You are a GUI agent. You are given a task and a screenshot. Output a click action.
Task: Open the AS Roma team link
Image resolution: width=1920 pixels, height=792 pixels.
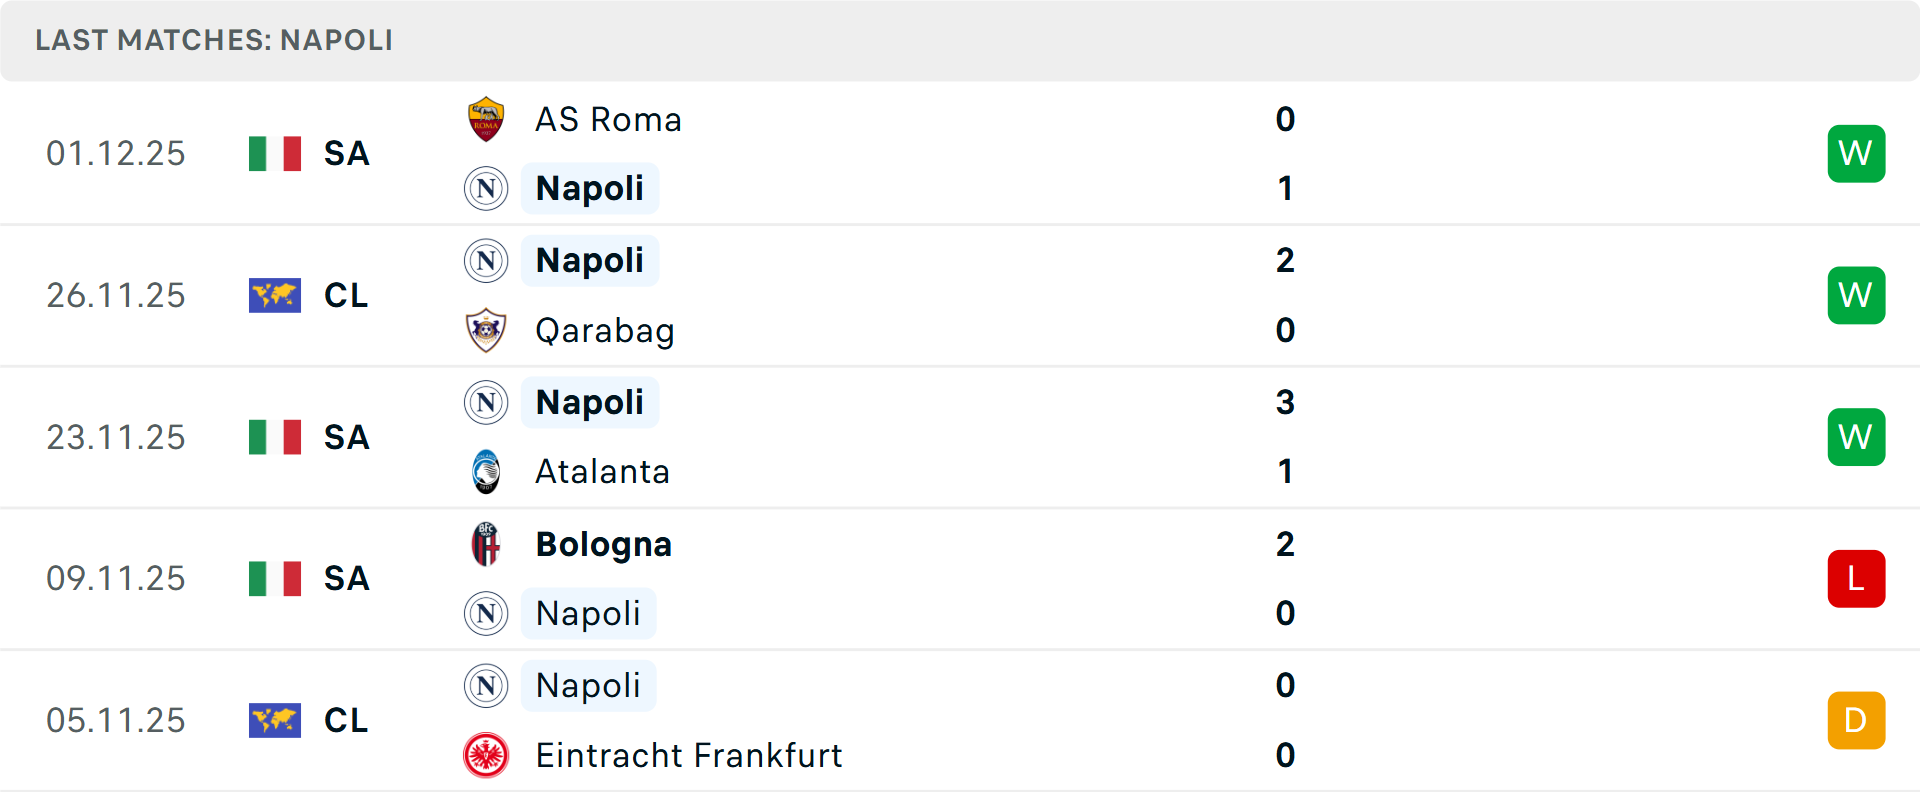[608, 120]
